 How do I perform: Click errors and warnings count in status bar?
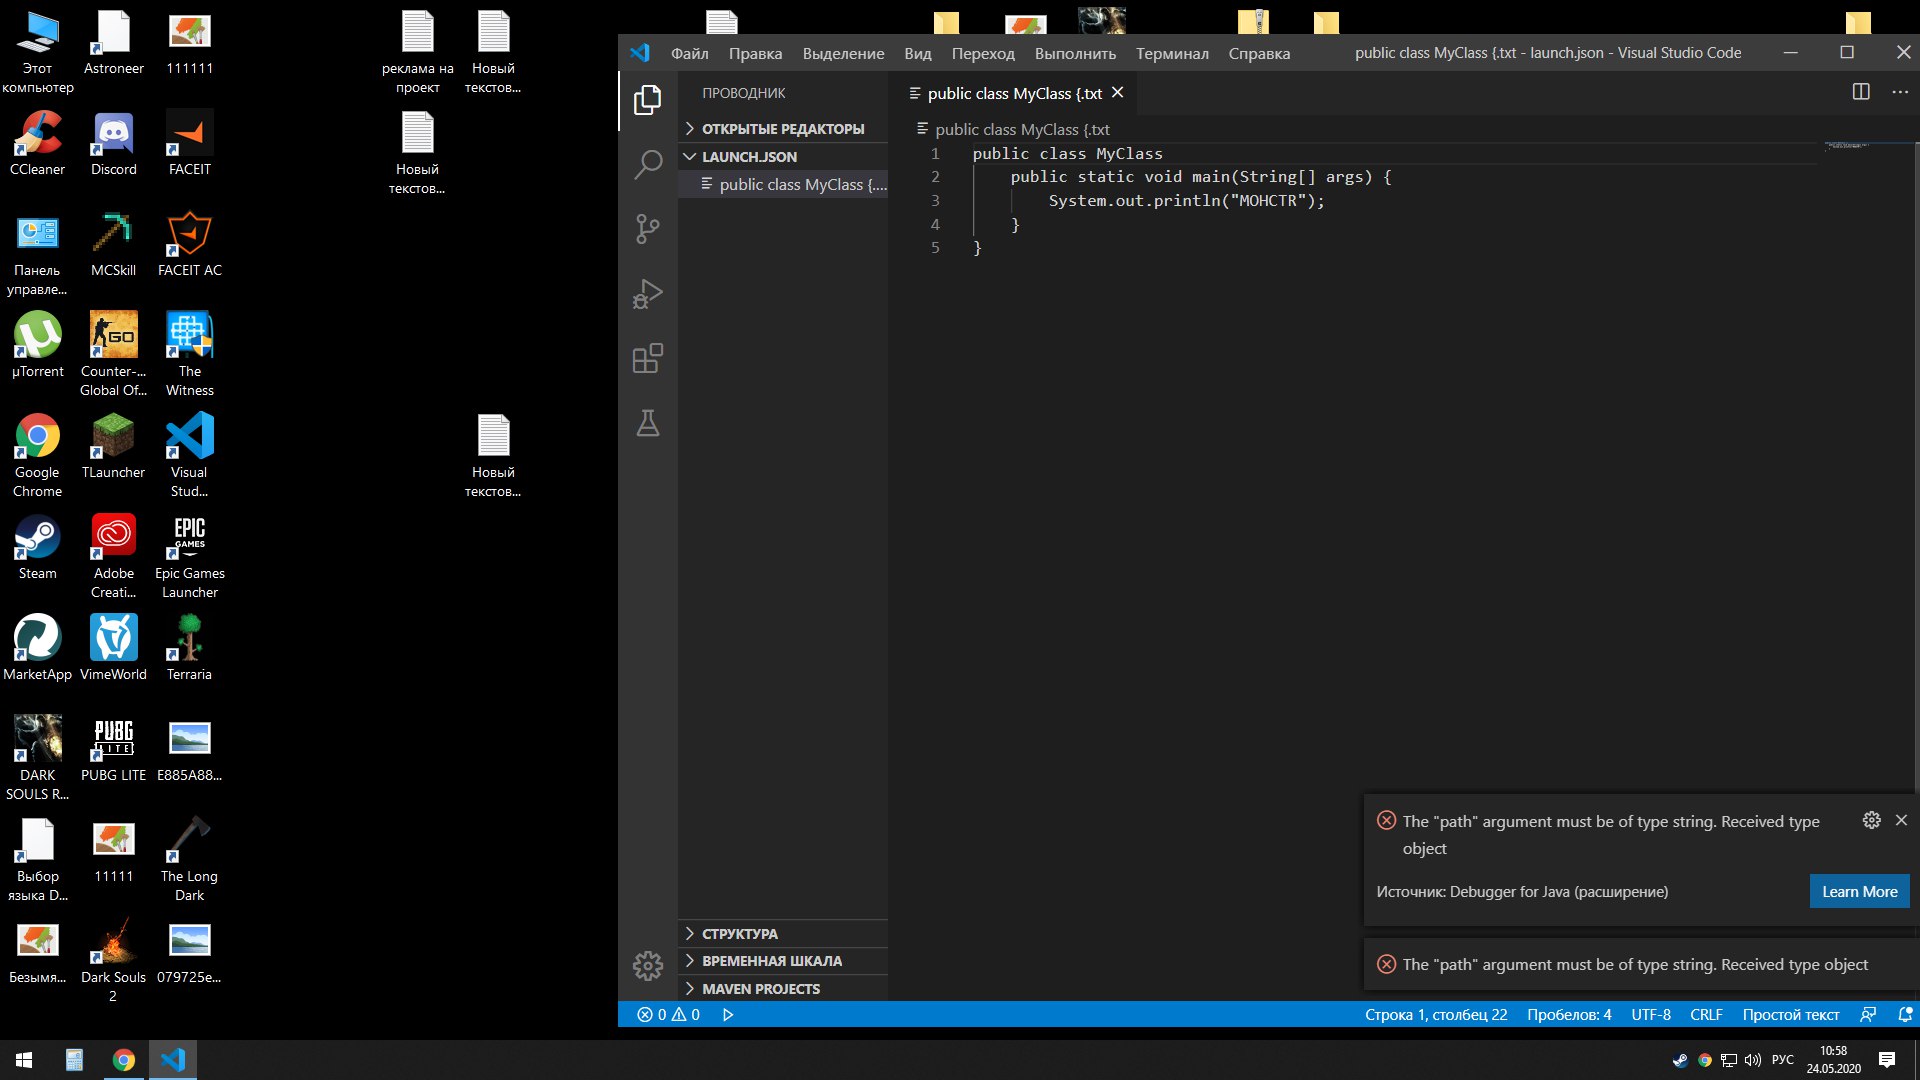click(x=668, y=1014)
